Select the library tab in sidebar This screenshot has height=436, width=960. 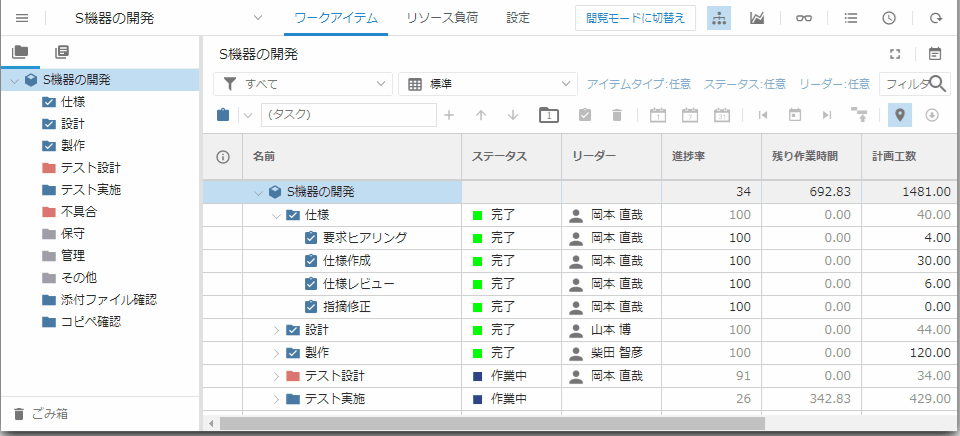61,53
